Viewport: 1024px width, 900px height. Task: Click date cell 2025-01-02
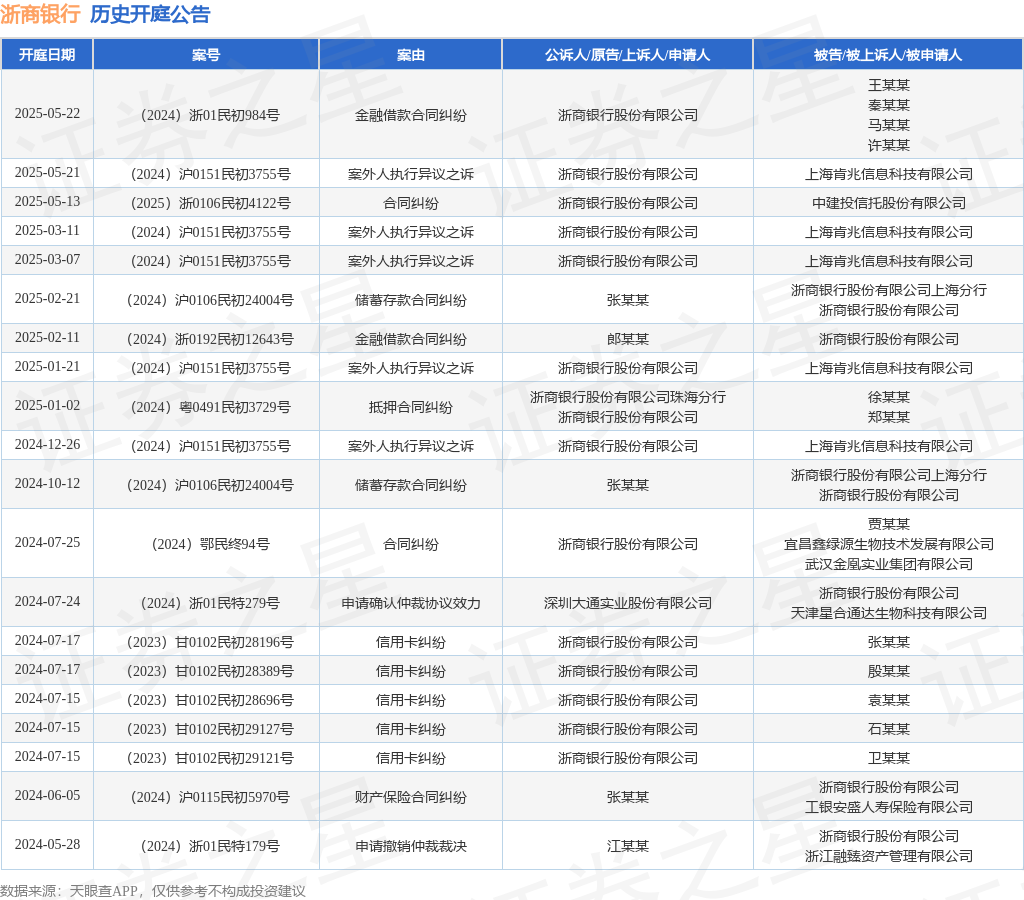click(x=47, y=406)
